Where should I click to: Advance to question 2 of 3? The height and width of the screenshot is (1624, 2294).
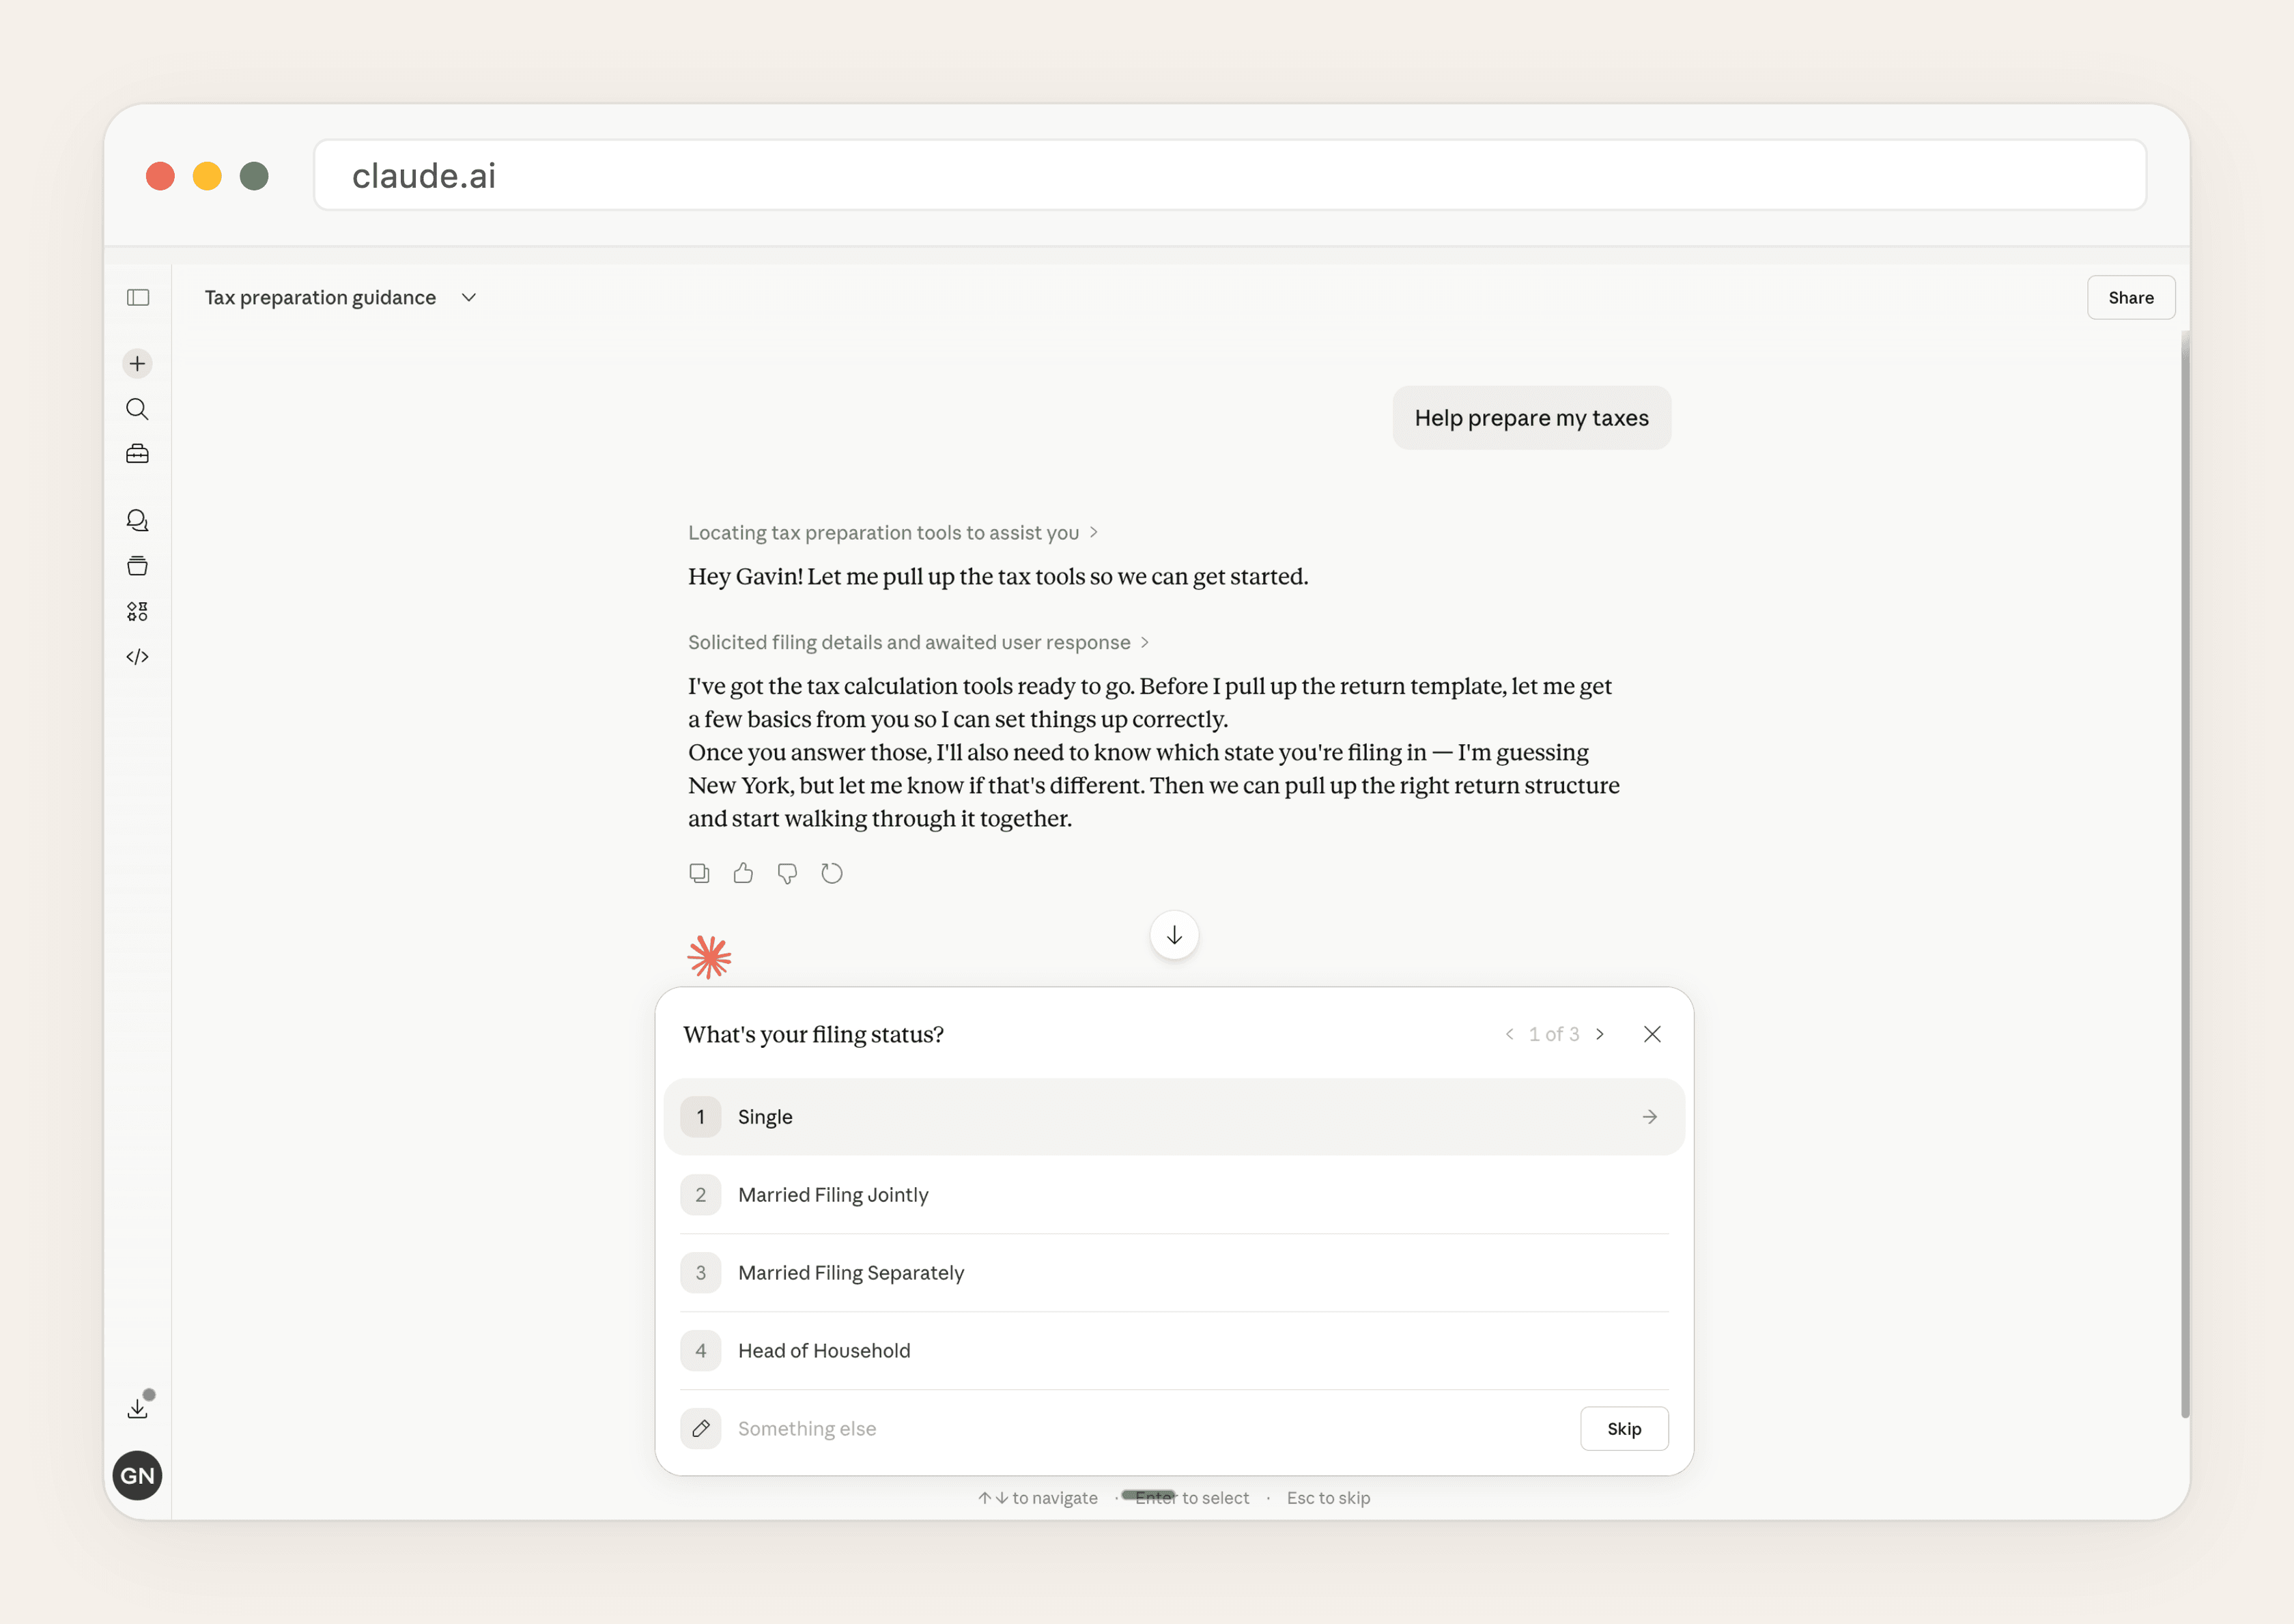tap(1601, 1034)
